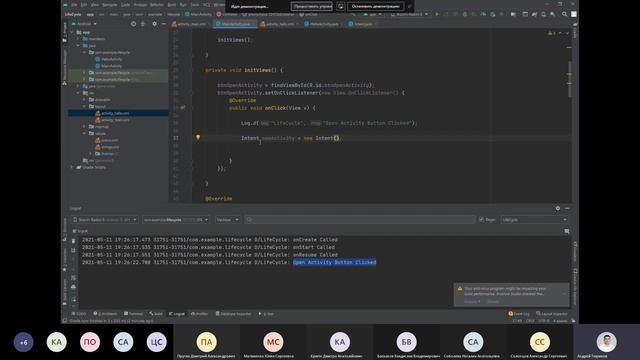The image size is (640, 360).
Task: Switch to activity_main.xml editor tab
Action: [191, 24]
